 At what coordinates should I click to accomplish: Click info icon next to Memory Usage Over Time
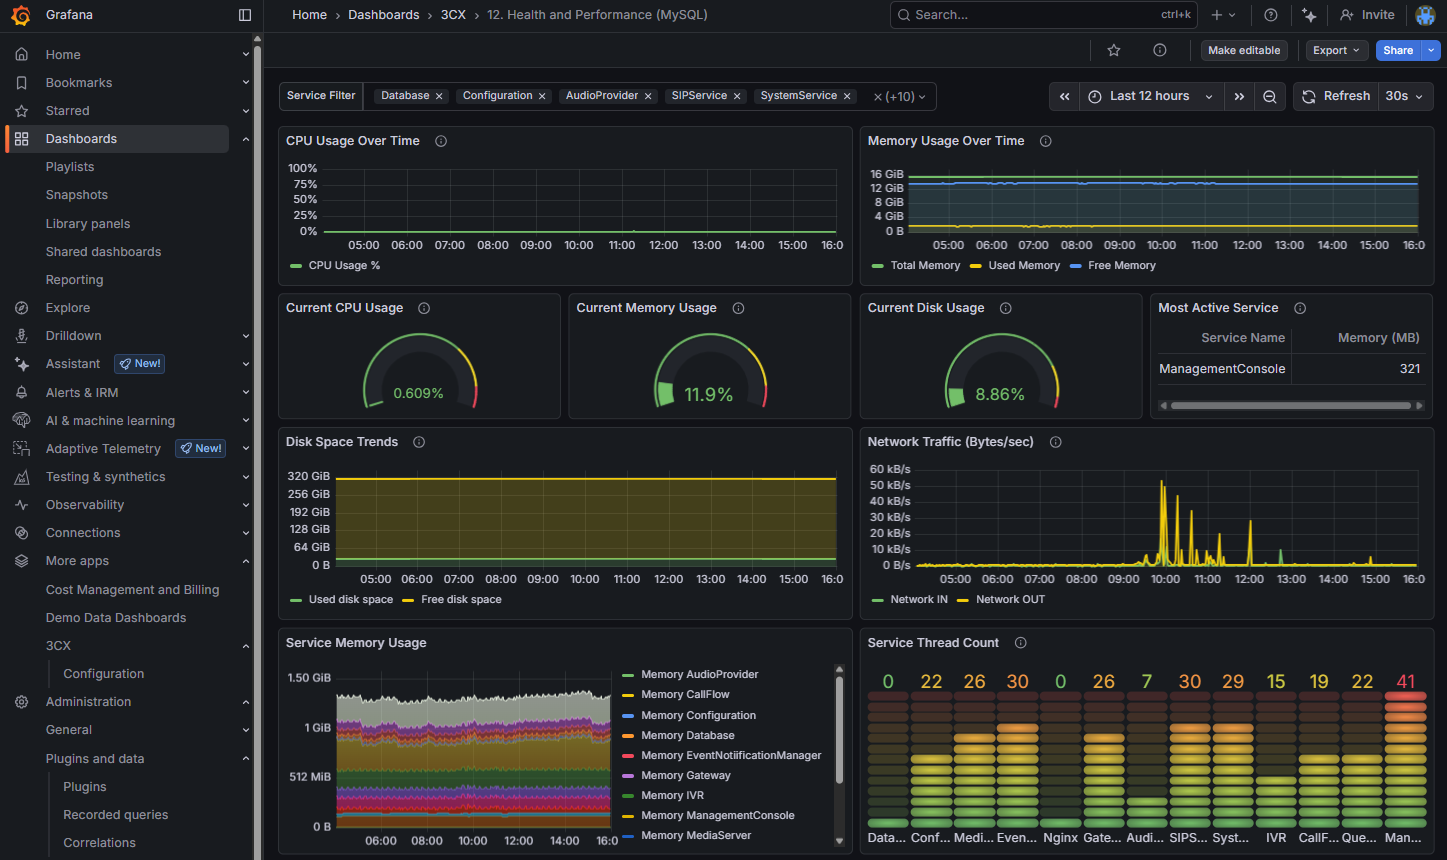click(1046, 141)
